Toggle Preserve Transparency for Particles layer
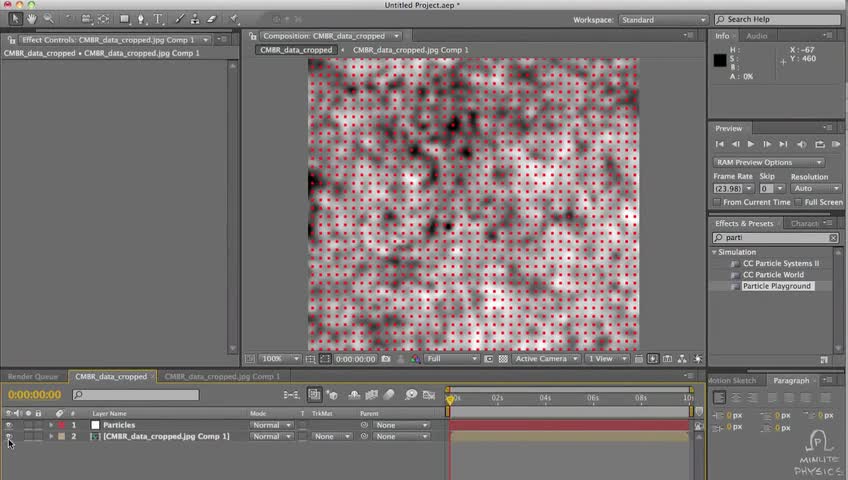848x480 pixels. [303, 425]
